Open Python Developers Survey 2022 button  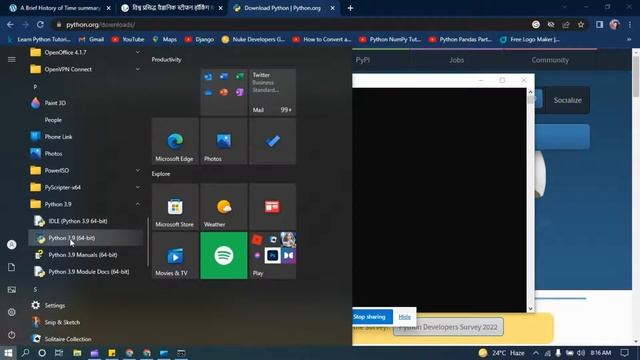(x=448, y=327)
